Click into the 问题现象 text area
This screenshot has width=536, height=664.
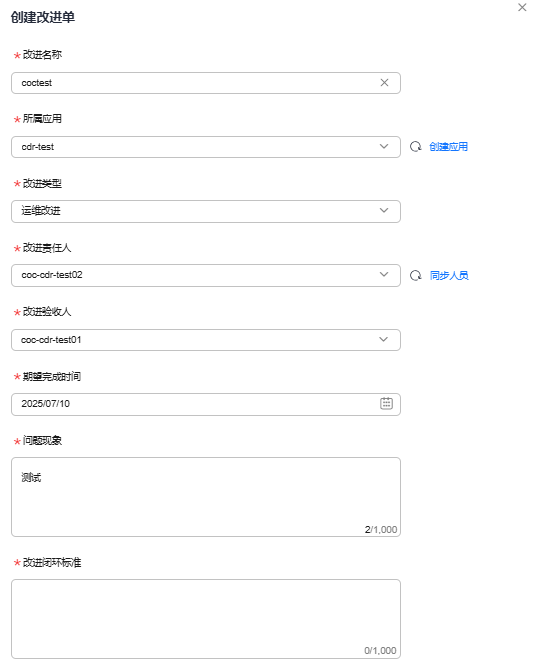206,497
